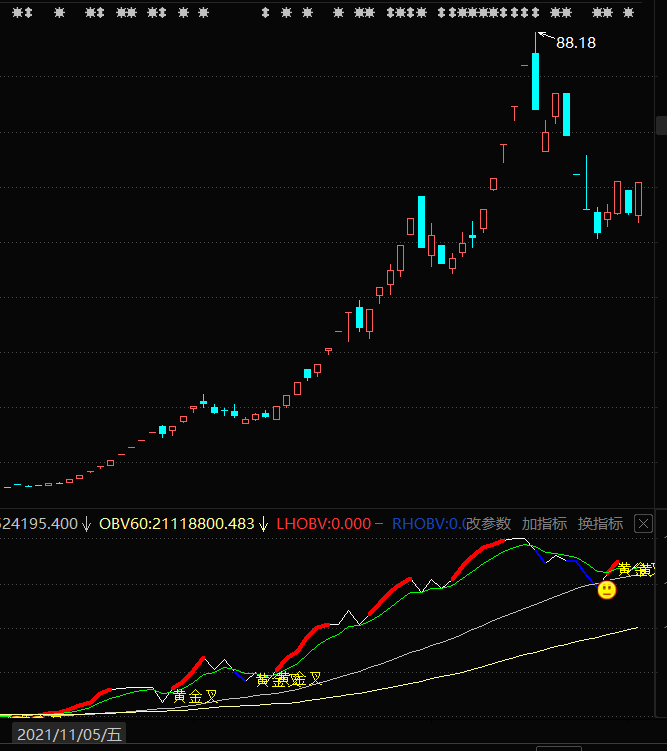The image size is (667, 751).
Task: Click the horizontal scrollbar at the bottom edge
Action: point(560,747)
